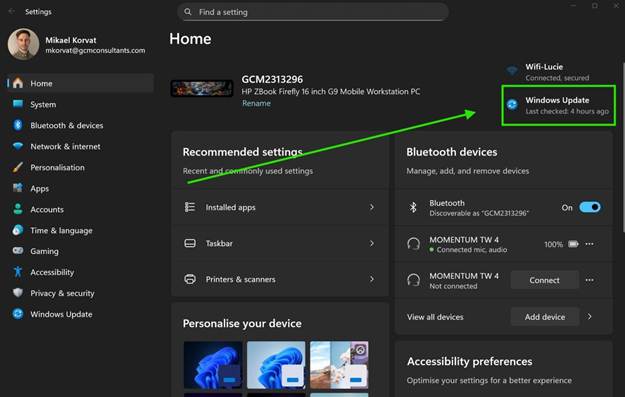Click View all devices
Screen dimensions: 625x397
[x=435, y=317]
